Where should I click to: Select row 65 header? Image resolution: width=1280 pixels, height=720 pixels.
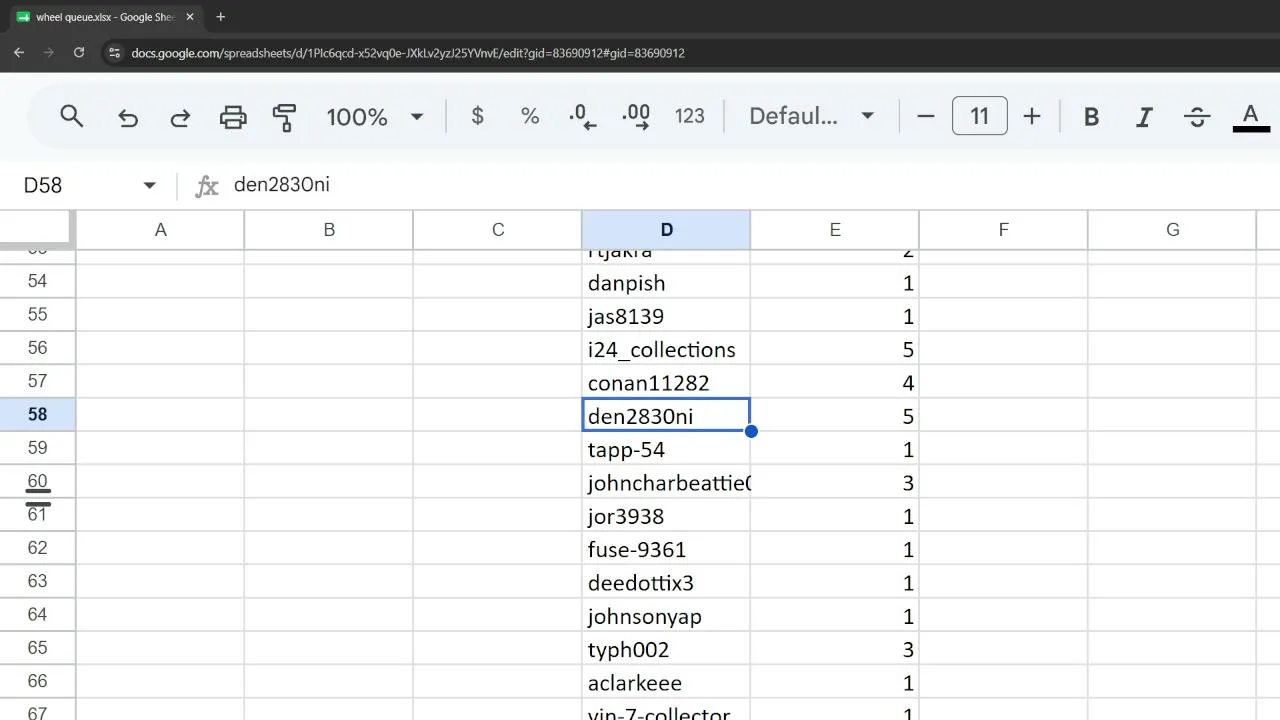(37, 648)
